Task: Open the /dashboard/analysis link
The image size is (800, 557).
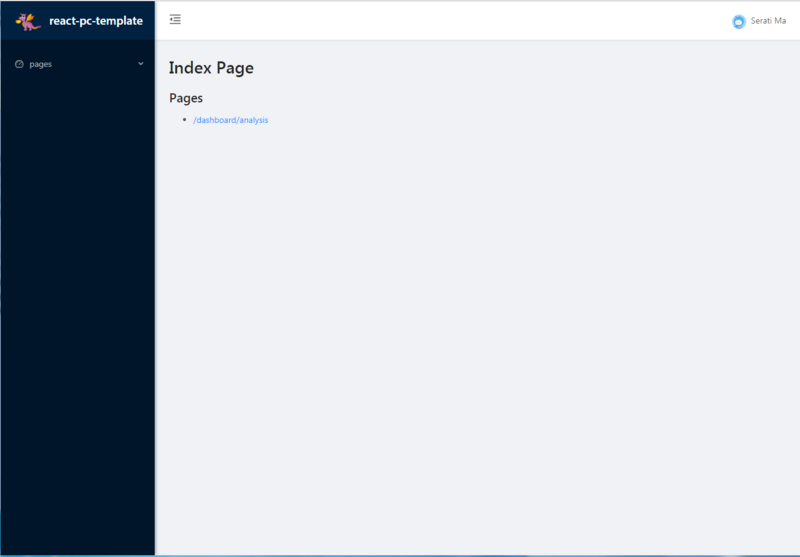Action: [231, 120]
